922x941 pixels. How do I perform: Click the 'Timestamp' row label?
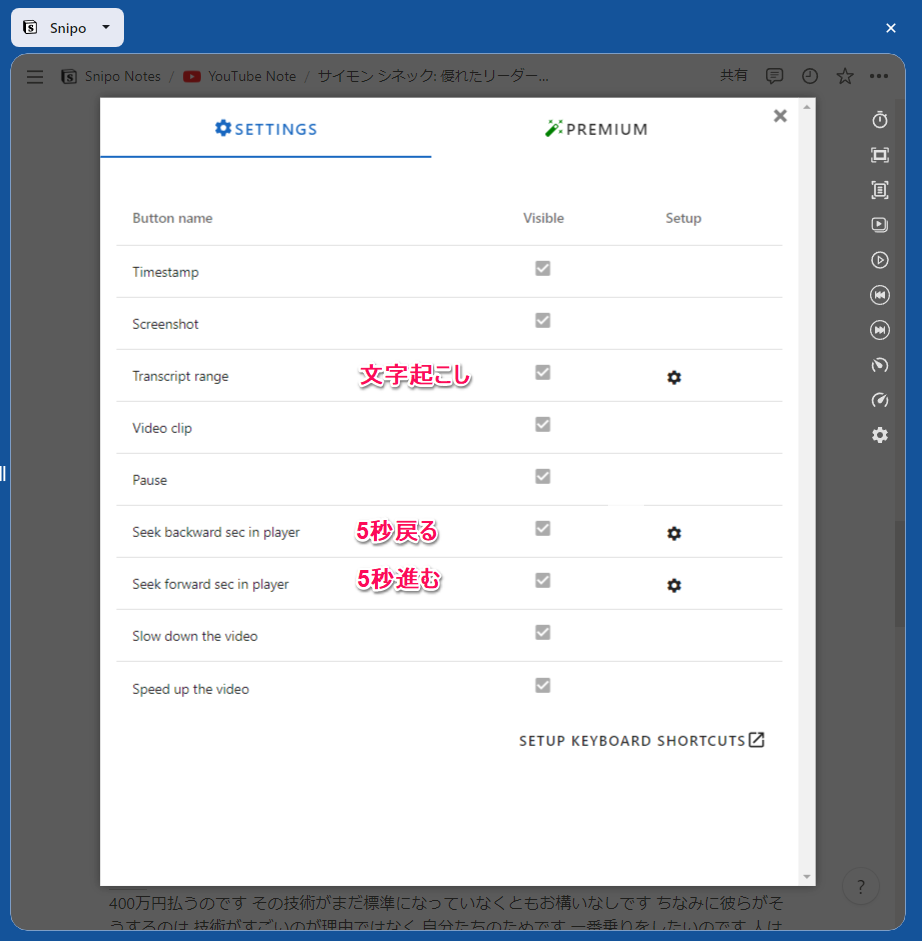pyautogui.click(x=166, y=272)
